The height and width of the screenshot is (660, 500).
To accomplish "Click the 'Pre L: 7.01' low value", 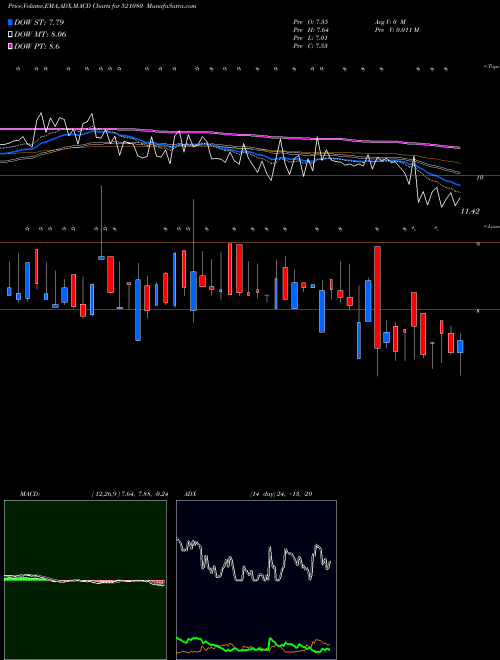I will click(x=311, y=38).
